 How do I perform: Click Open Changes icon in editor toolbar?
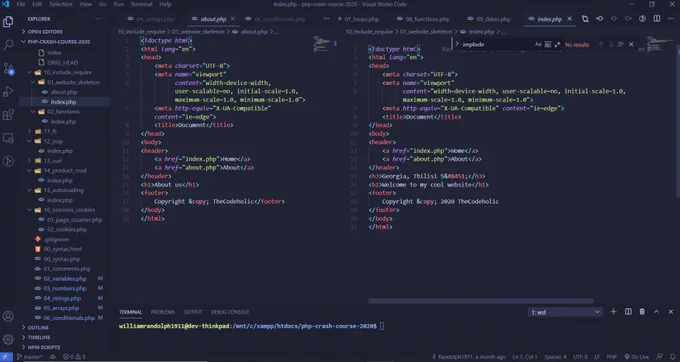[585, 19]
